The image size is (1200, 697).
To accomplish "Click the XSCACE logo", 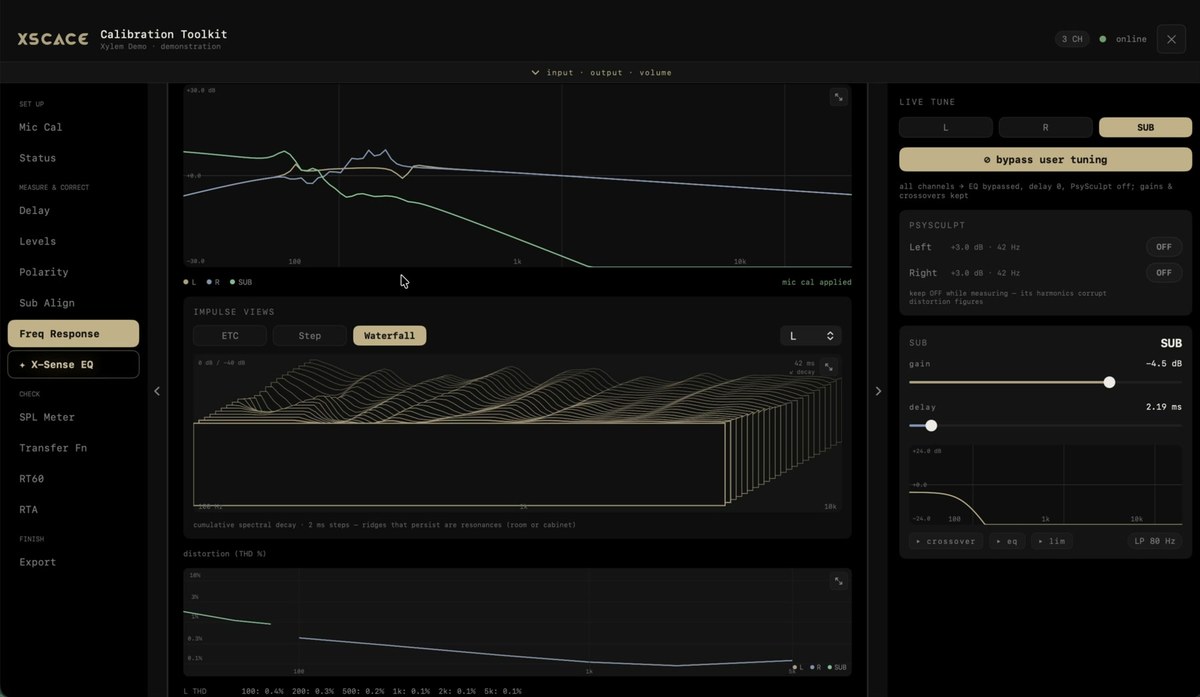I will click(52, 39).
